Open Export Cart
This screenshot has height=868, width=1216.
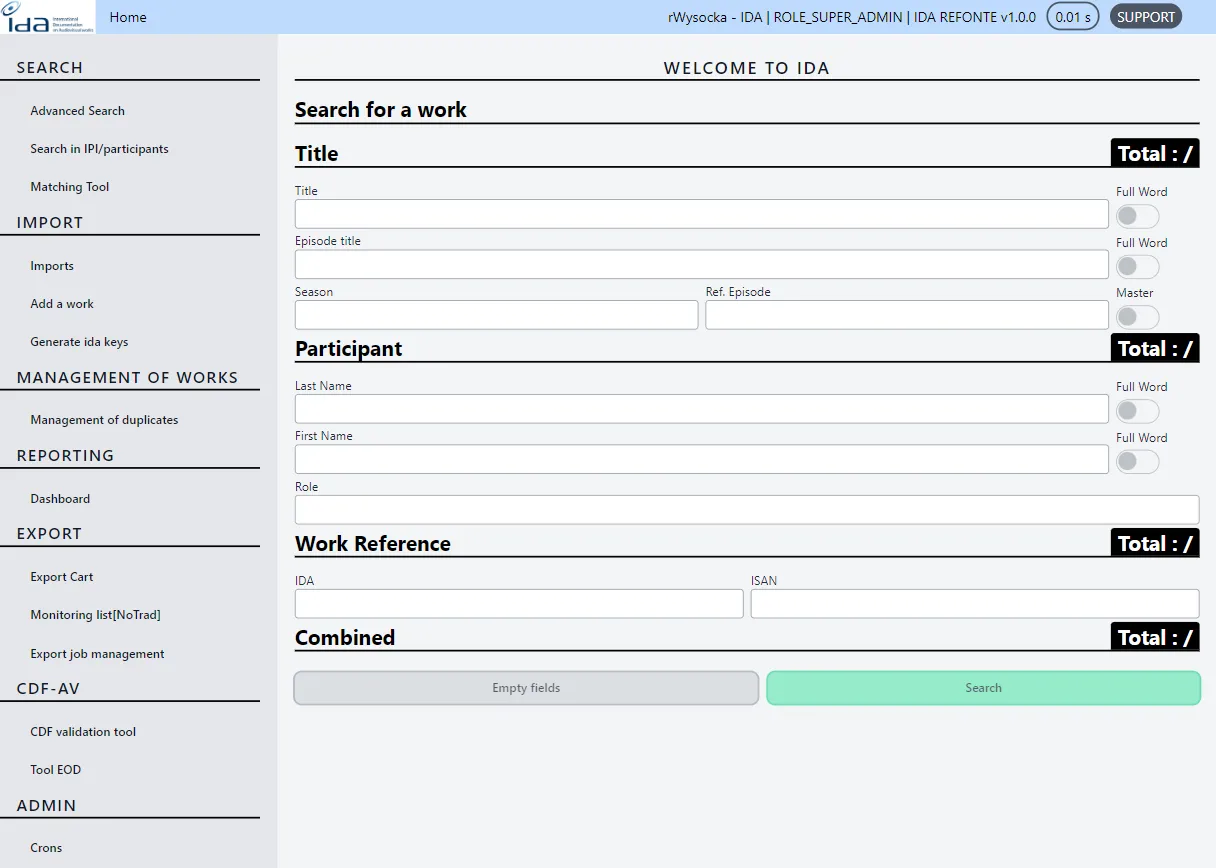point(62,577)
